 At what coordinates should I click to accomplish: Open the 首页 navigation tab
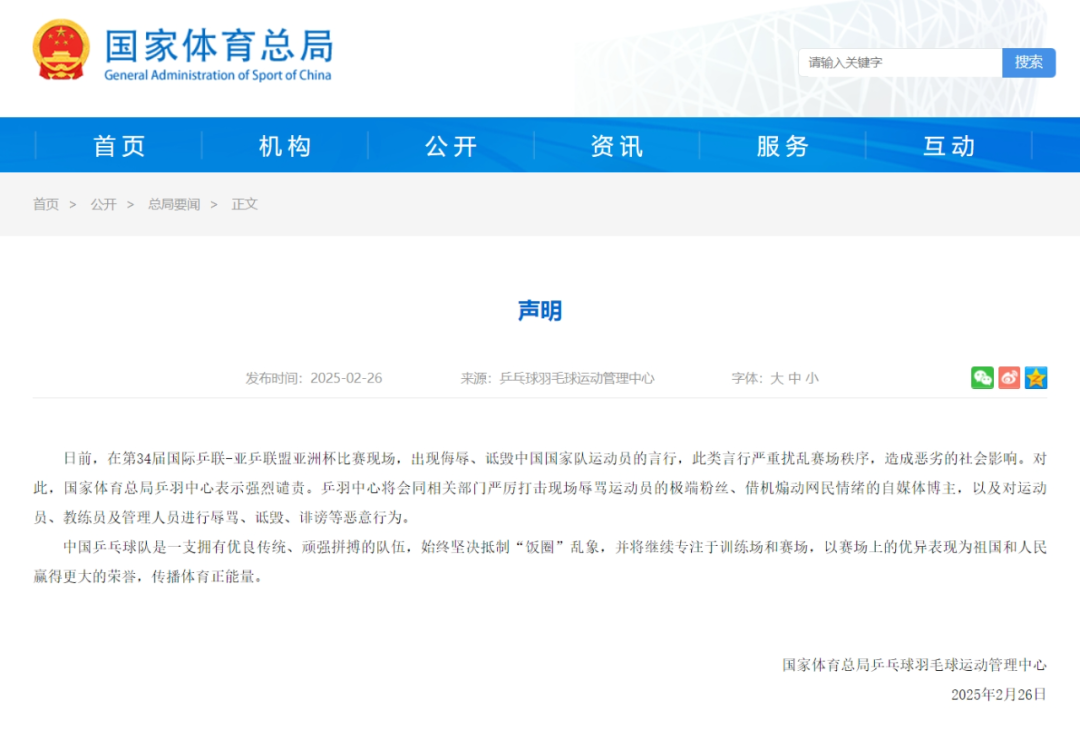tap(119, 146)
